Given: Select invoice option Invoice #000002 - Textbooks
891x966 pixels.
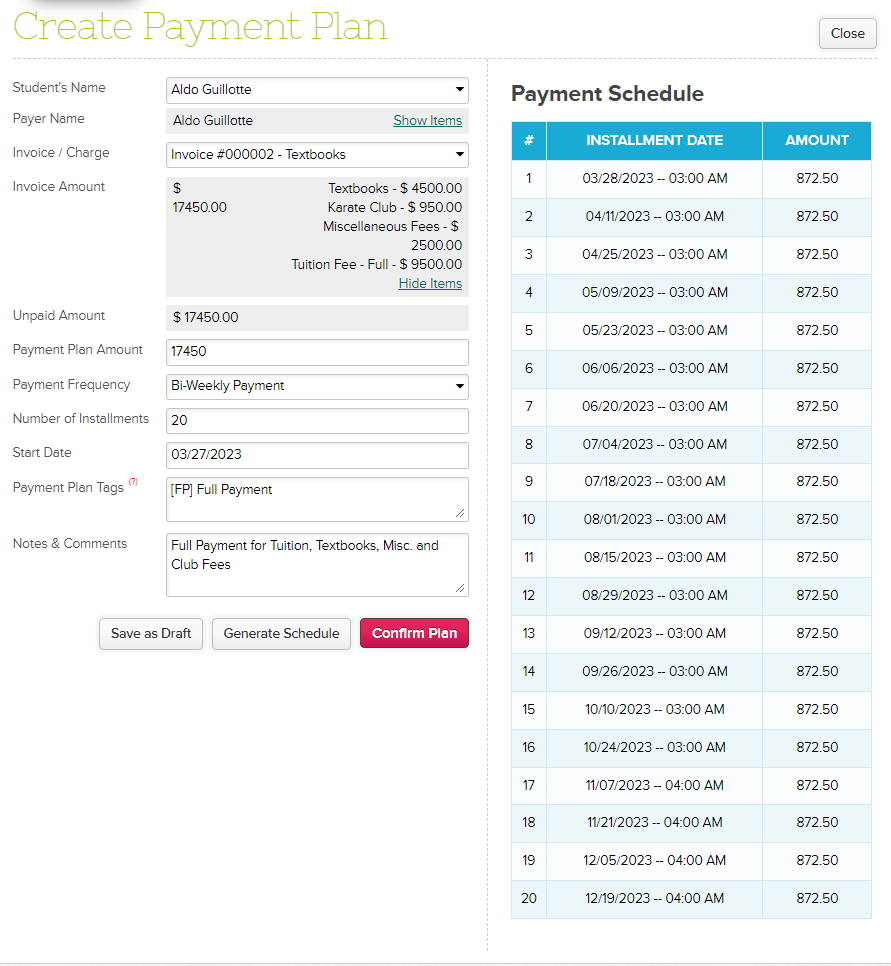Looking at the screenshot, I should pos(317,155).
